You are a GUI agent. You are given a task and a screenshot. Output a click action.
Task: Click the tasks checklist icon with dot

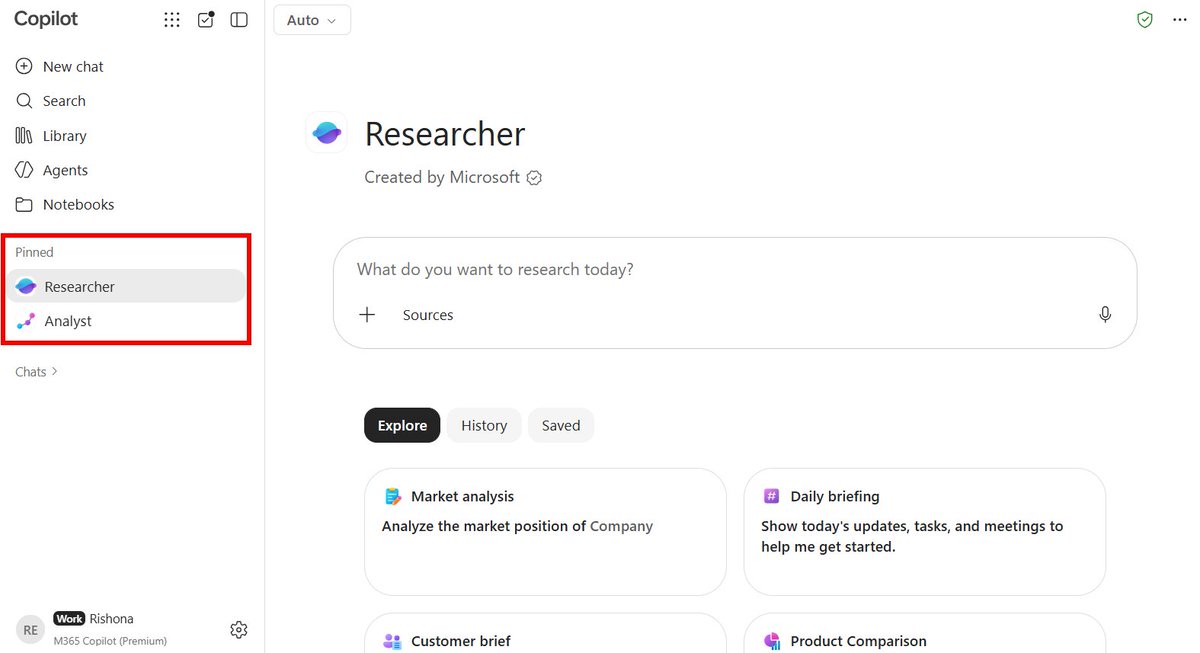[206, 19]
